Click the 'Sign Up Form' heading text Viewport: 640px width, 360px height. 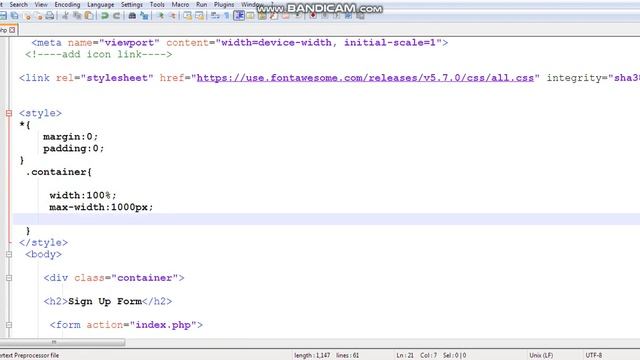point(105,302)
